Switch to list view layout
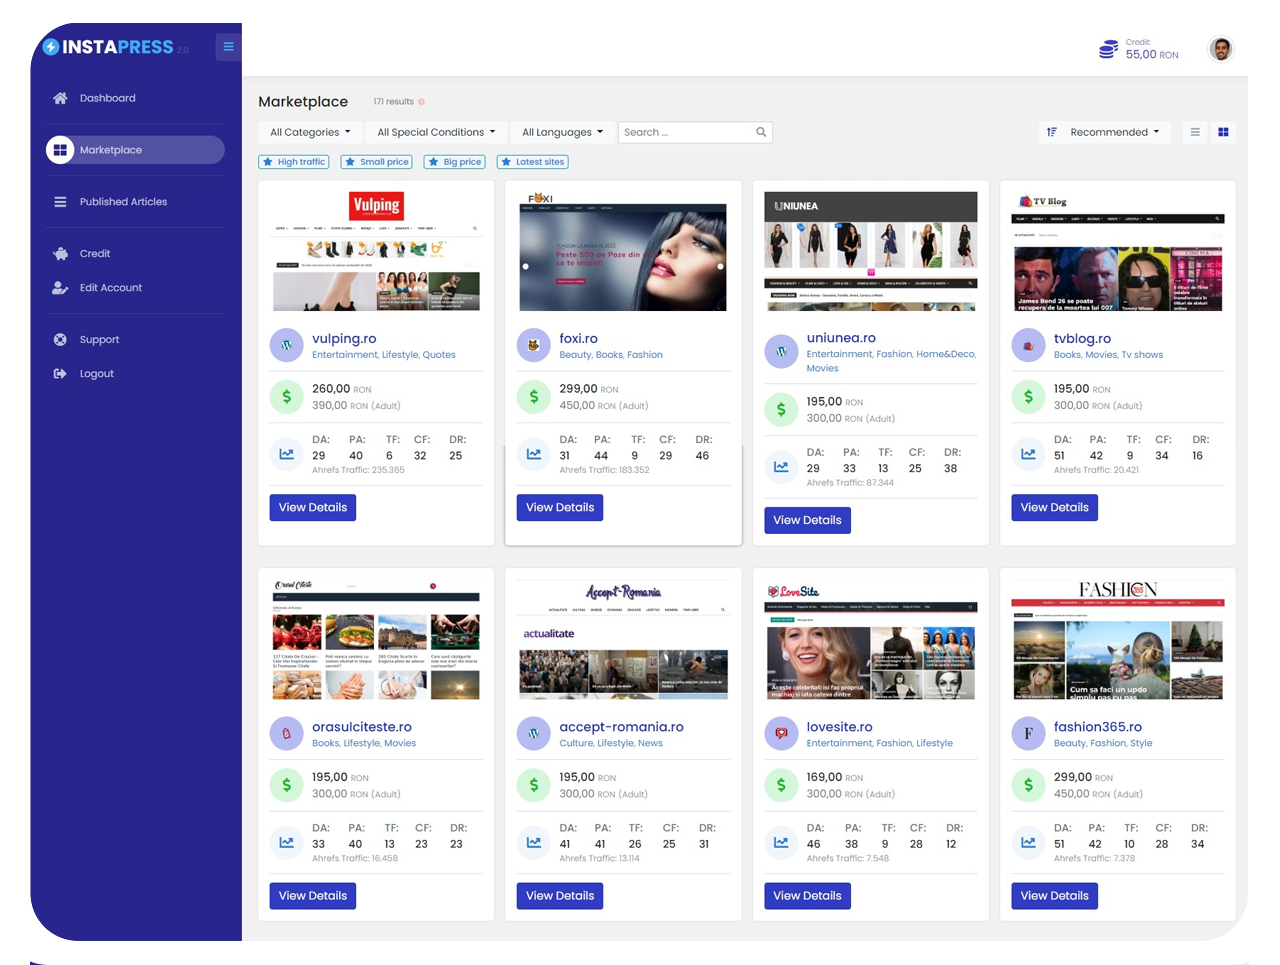 point(1195,132)
